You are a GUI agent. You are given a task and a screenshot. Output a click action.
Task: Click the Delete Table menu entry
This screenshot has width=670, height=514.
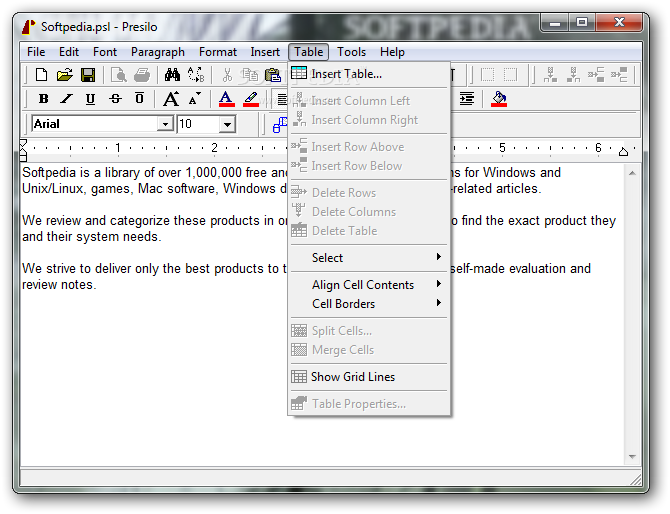point(369,231)
